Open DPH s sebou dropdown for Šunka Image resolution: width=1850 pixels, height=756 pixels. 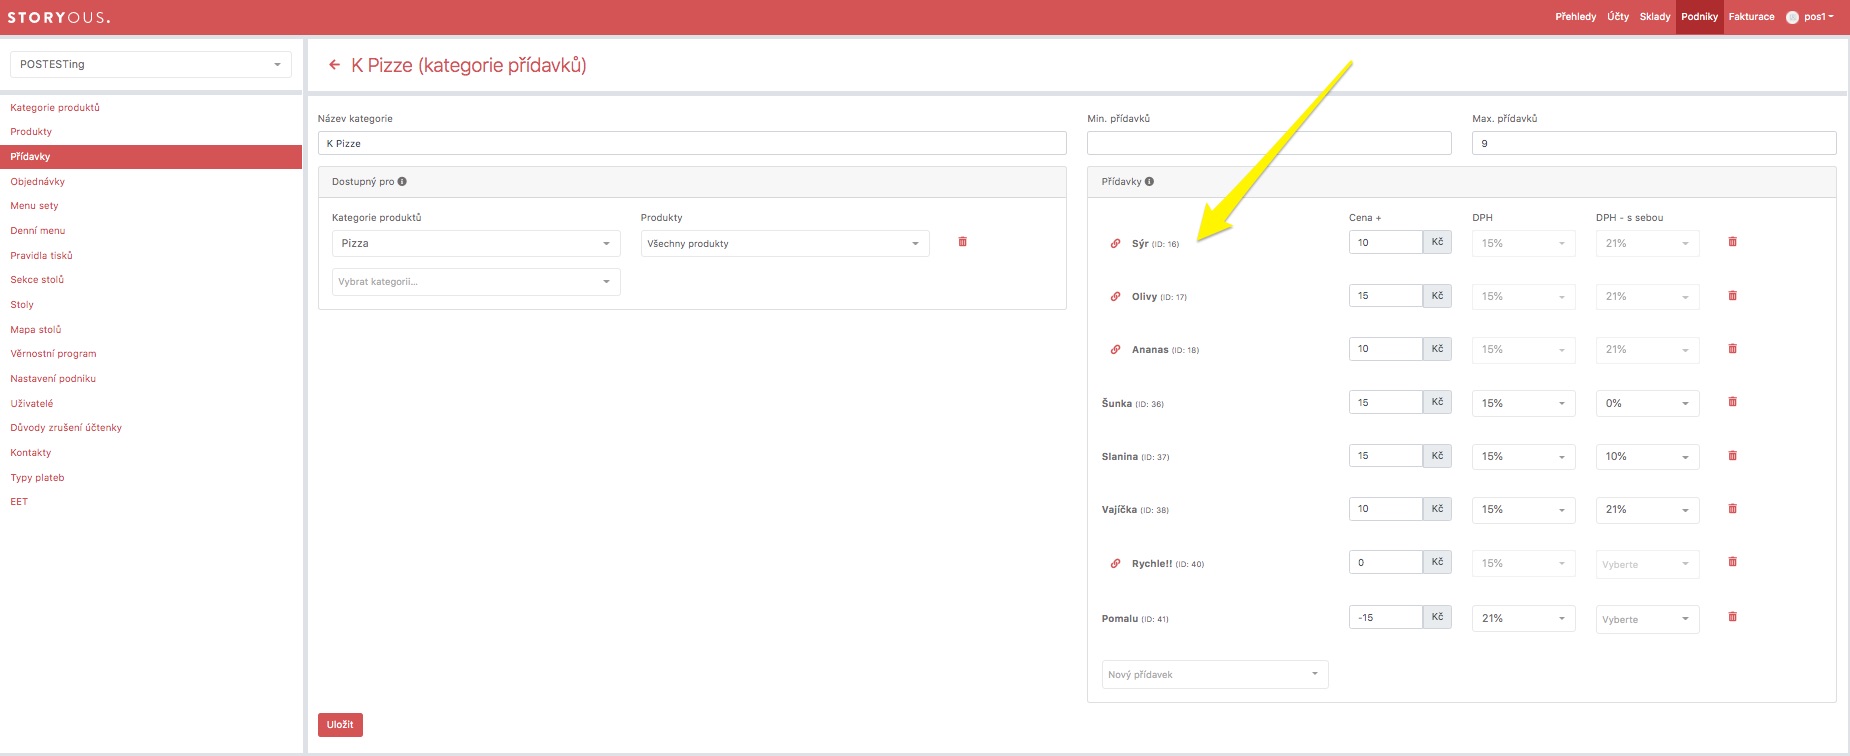(x=1648, y=403)
